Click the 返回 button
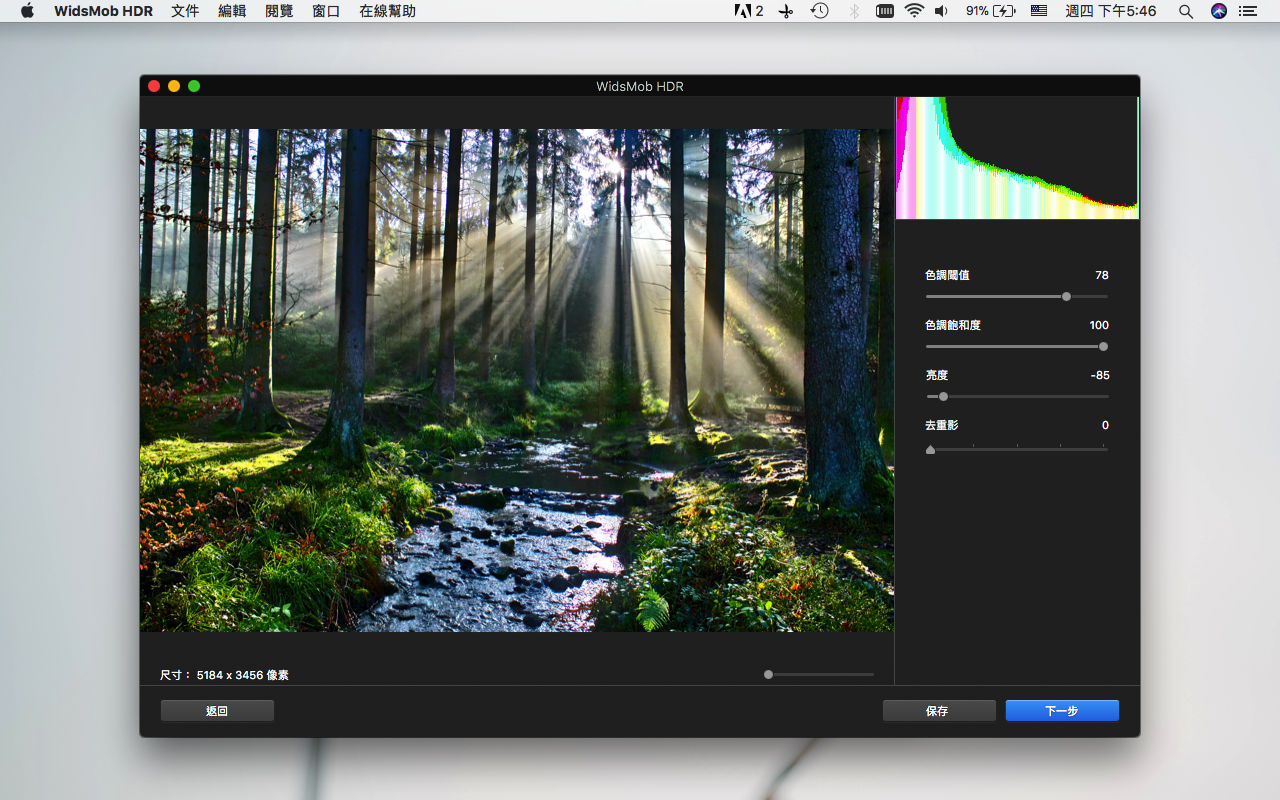This screenshot has height=800, width=1280. (217, 711)
